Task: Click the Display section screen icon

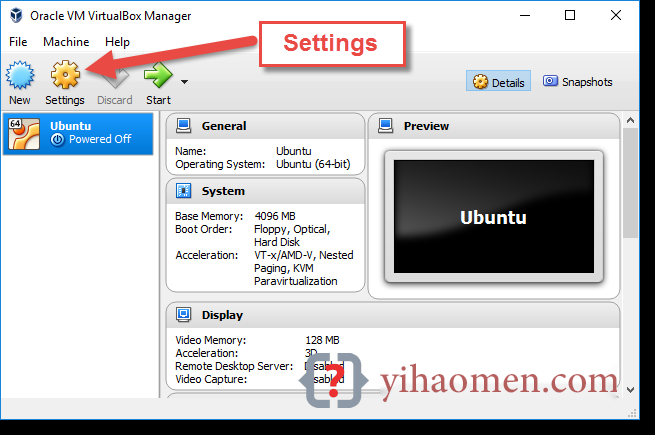Action: click(183, 314)
